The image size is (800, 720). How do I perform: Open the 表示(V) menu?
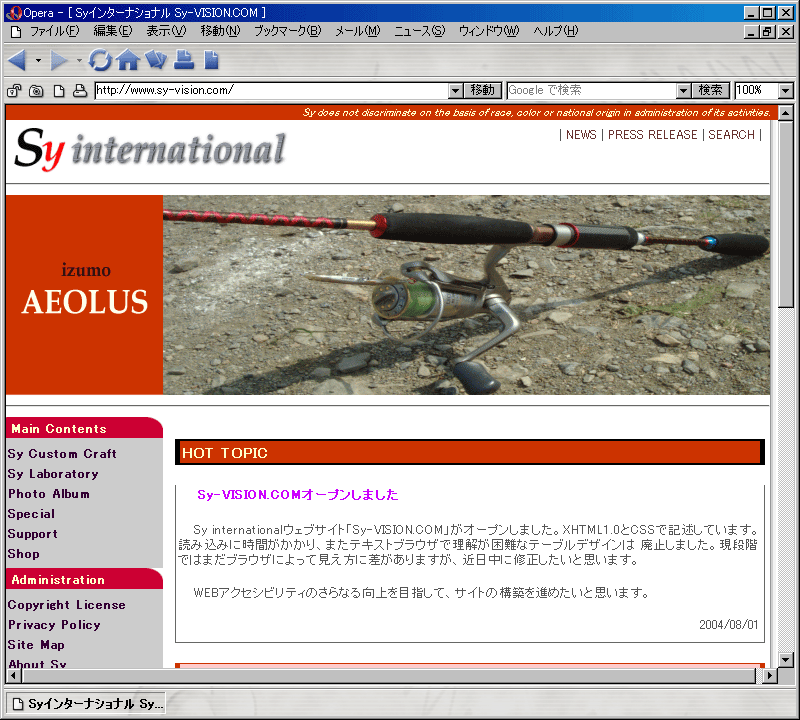point(166,31)
